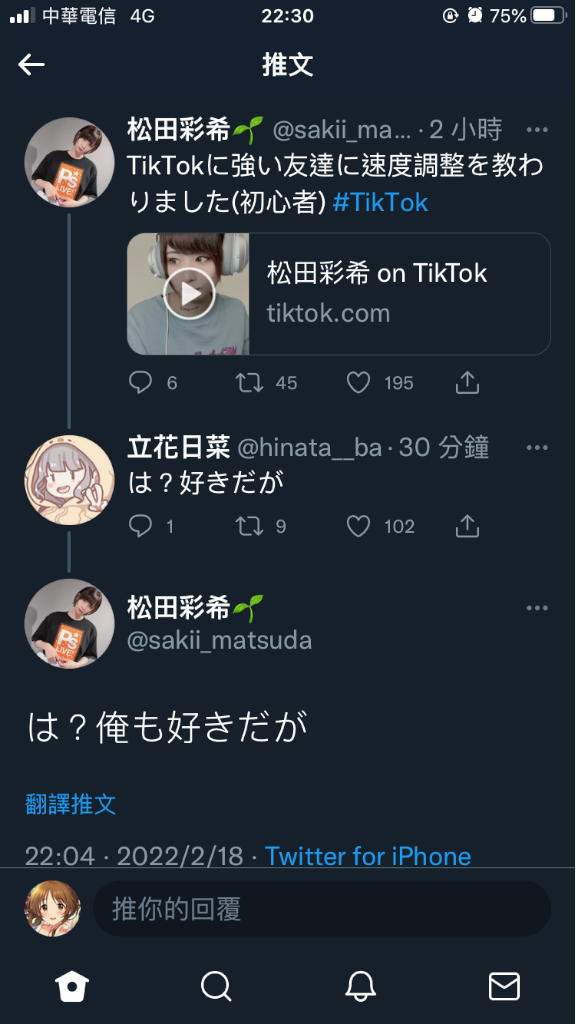The width and height of the screenshot is (576, 1024).
Task: Like 立花日菜's tweet with 102 likes
Action: pos(359,526)
